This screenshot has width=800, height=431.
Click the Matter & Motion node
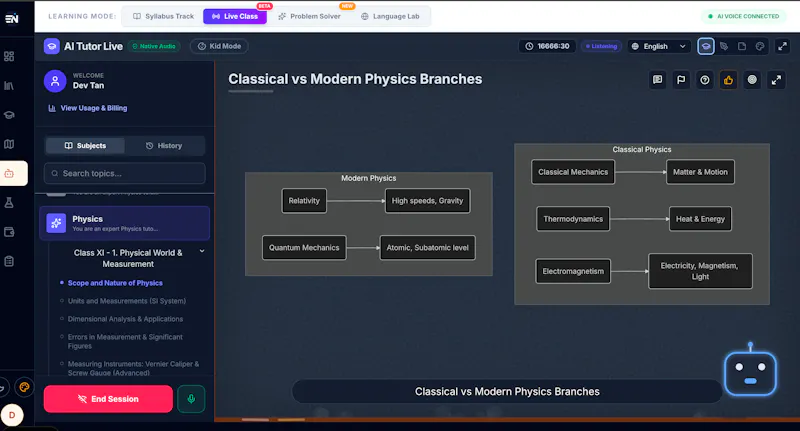coord(700,172)
